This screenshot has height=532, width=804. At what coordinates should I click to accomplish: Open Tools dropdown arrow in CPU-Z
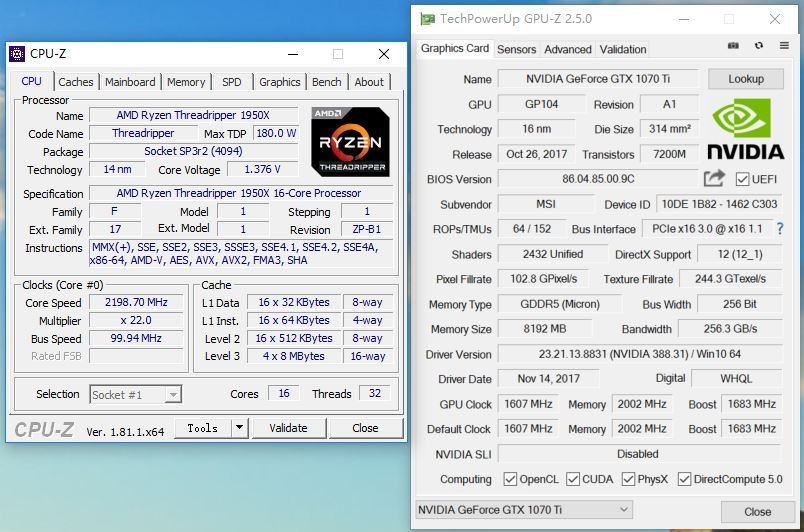pyautogui.click(x=239, y=427)
